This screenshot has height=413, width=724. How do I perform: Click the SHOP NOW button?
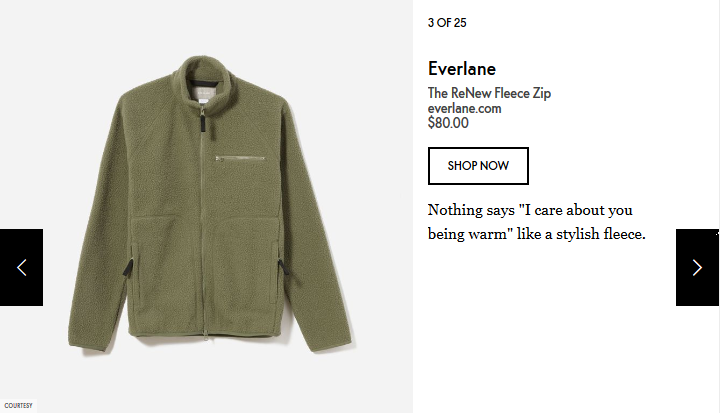pyautogui.click(x=478, y=166)
